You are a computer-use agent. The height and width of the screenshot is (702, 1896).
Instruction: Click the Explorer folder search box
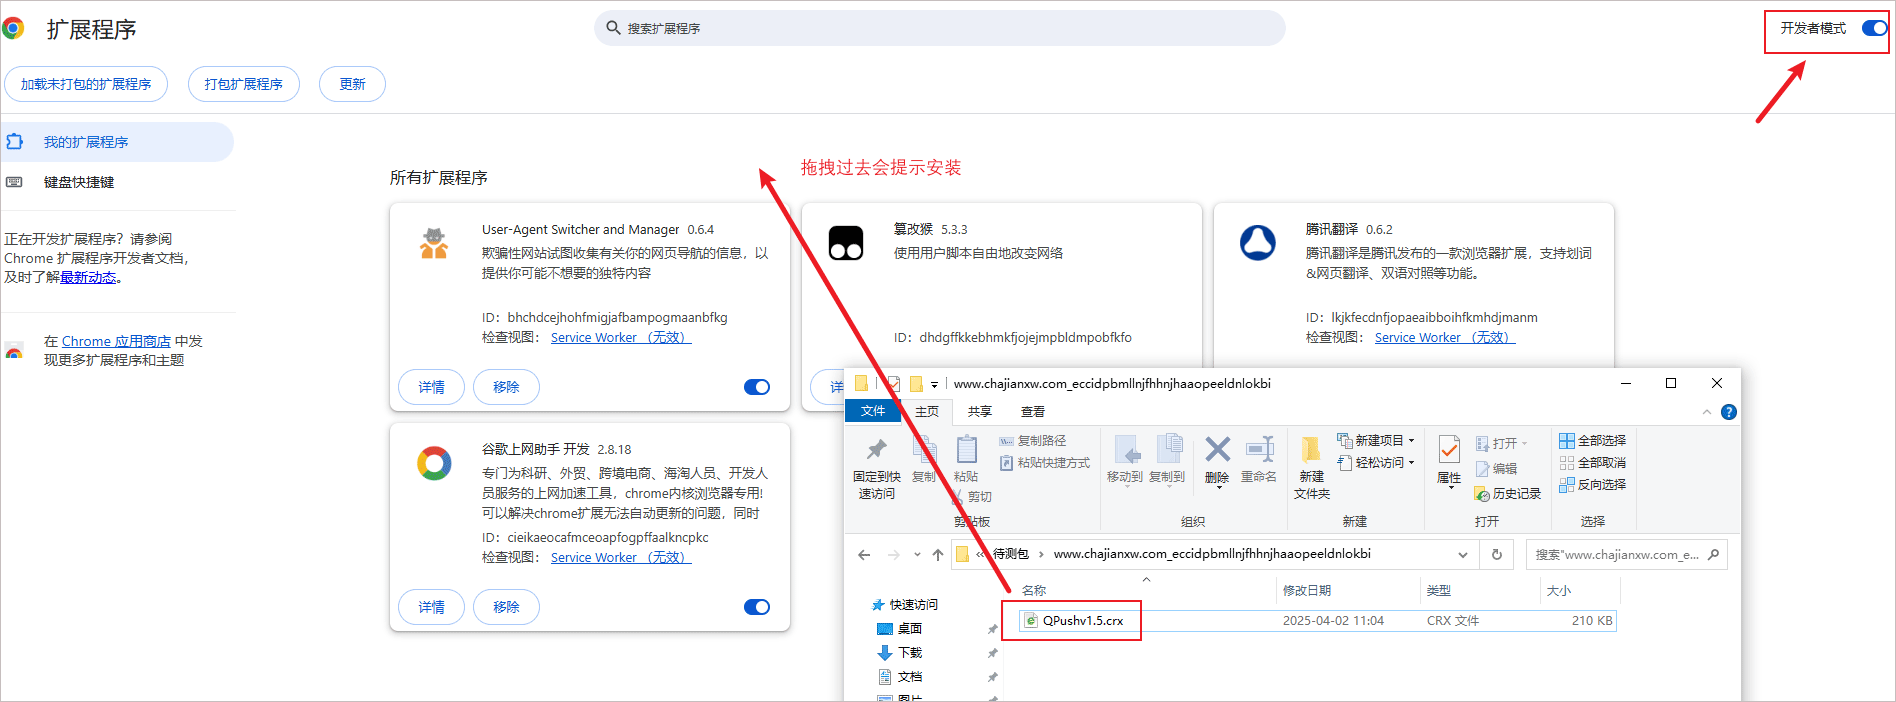1626,555
